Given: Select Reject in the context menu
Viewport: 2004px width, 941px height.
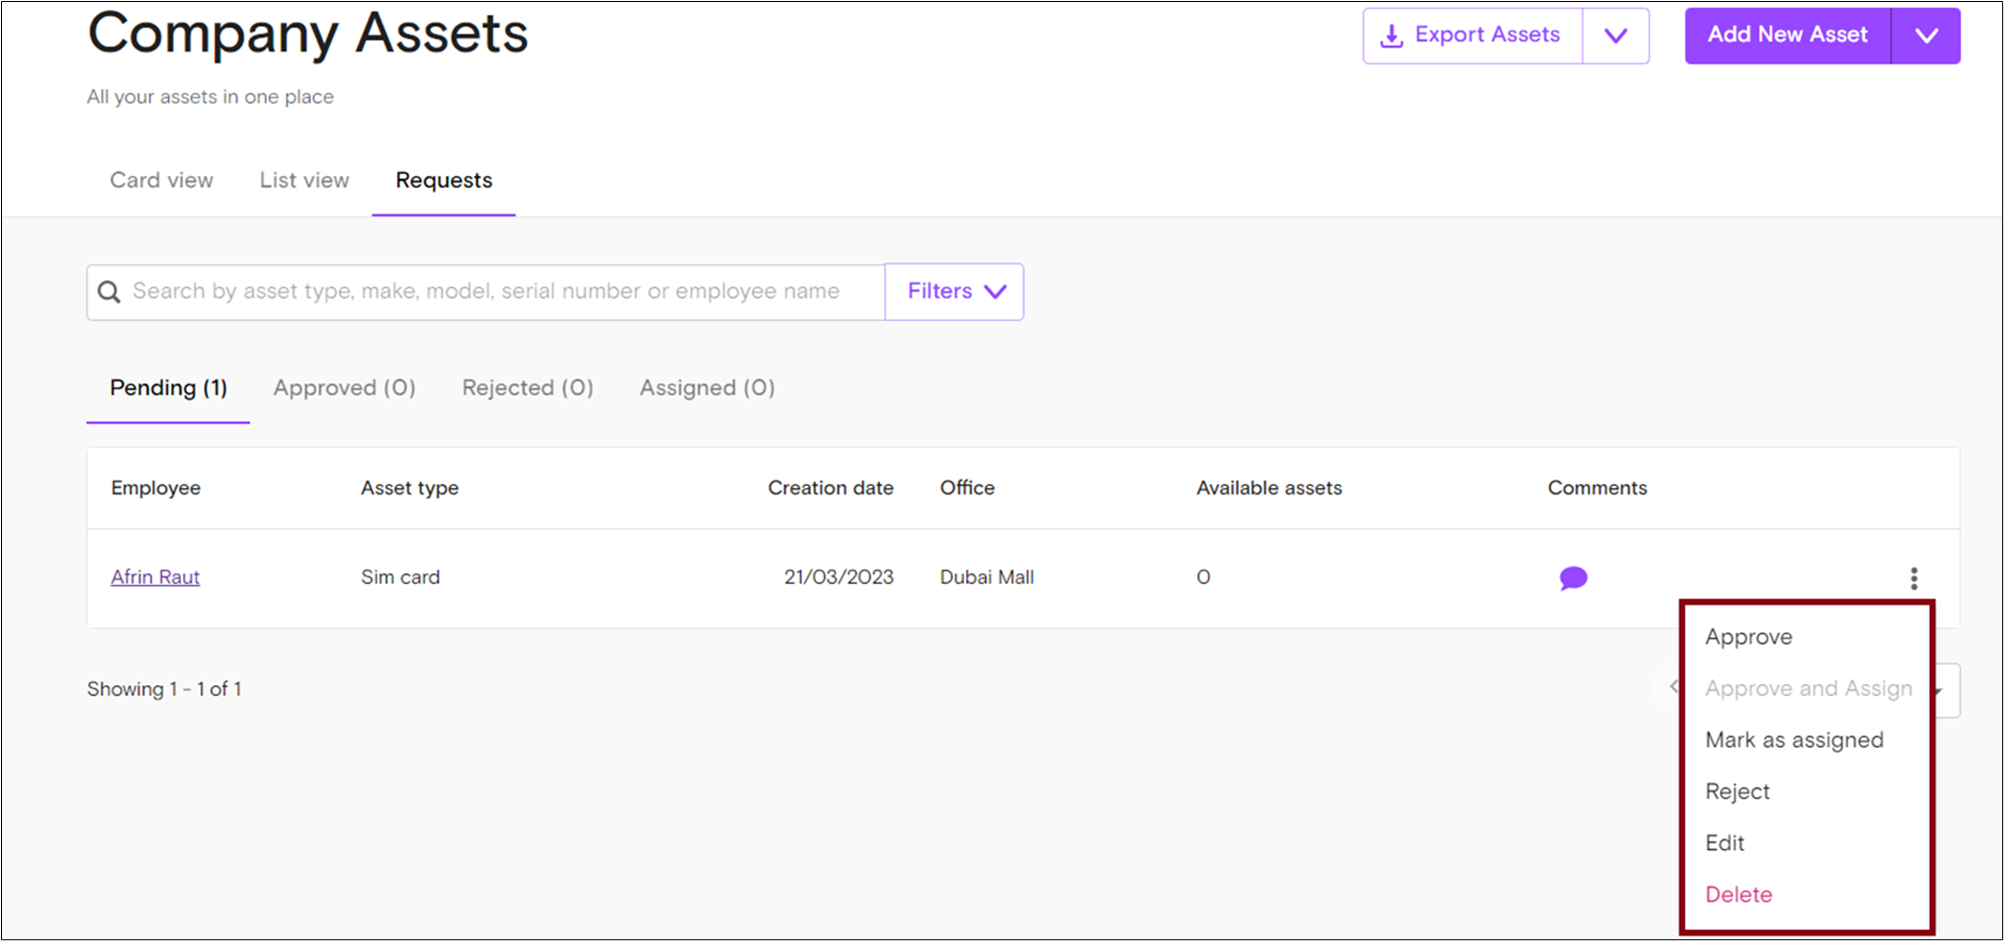Looking at the screenshot, I should [1738, 791].
